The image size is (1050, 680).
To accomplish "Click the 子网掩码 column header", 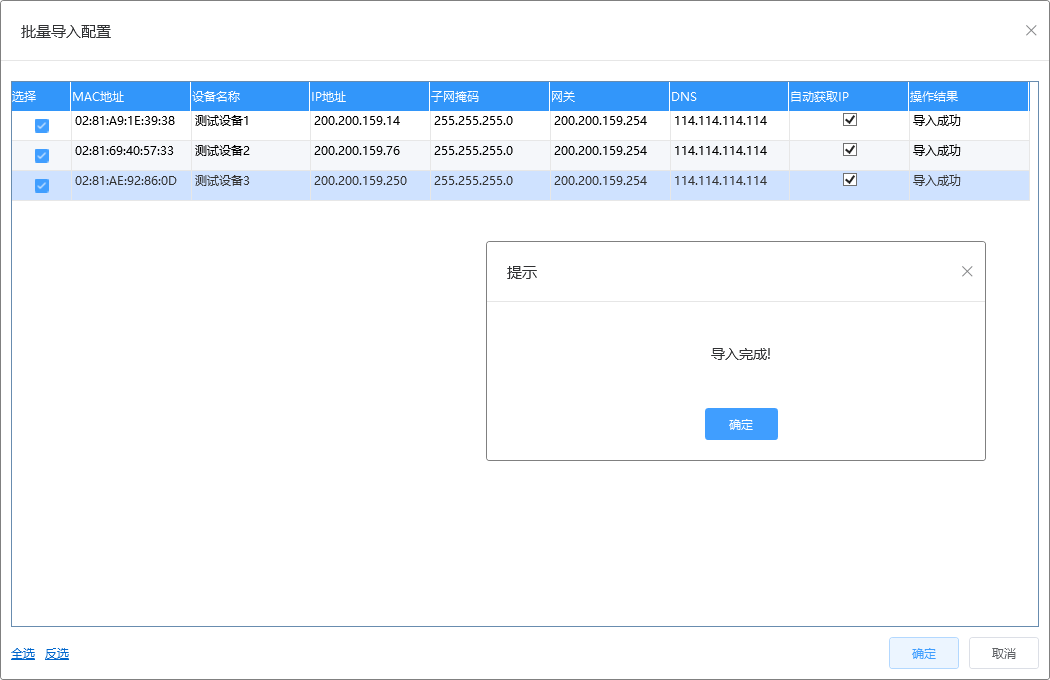I will 490,96.
